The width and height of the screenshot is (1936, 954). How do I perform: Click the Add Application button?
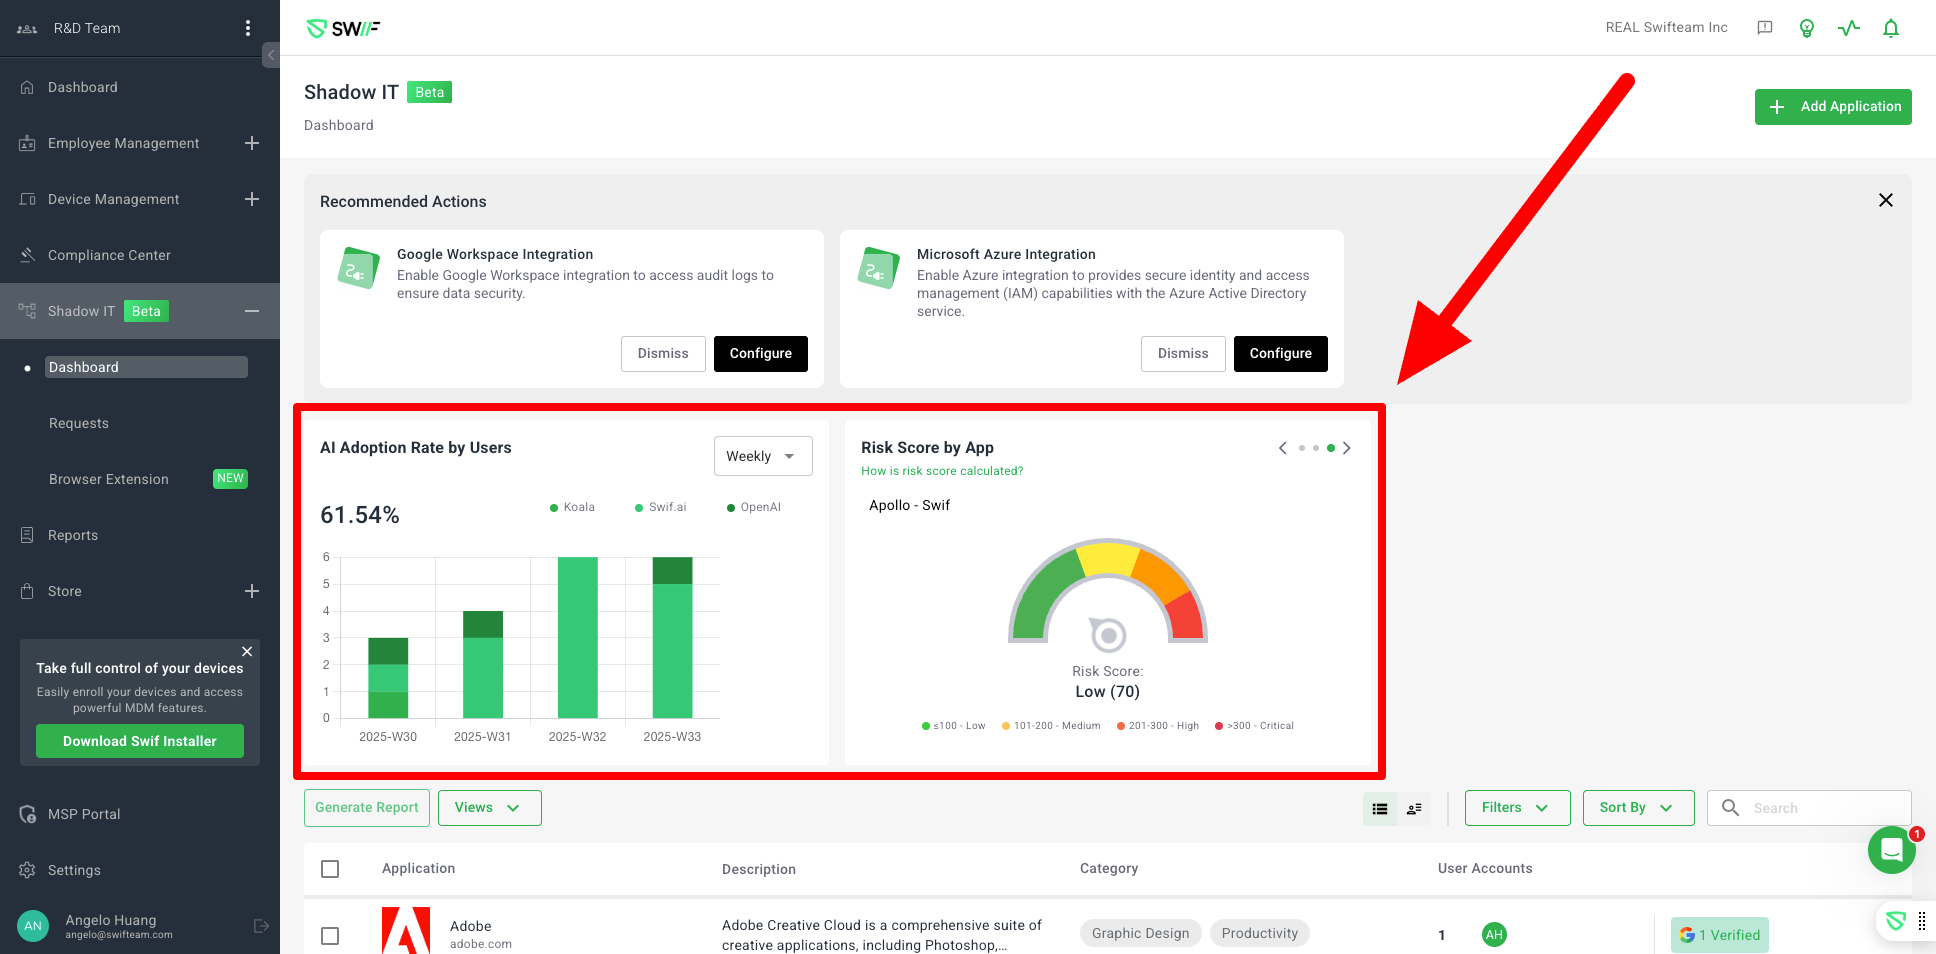1832,107
